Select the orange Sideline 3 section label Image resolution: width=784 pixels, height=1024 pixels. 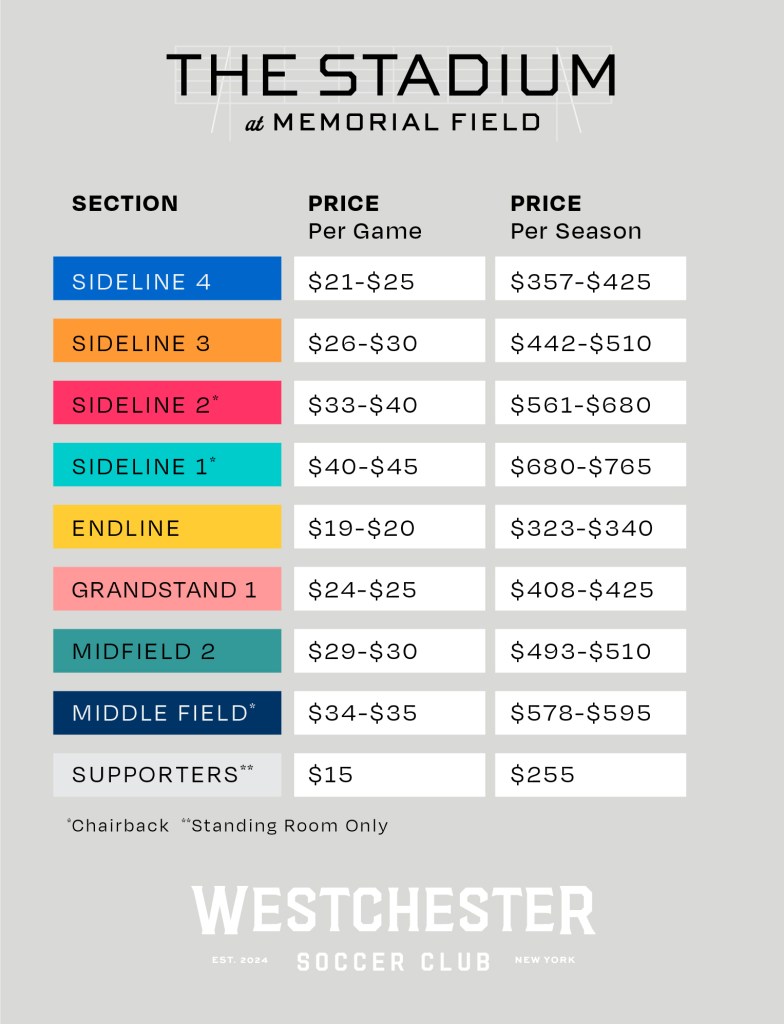click(x=167, y=340)
